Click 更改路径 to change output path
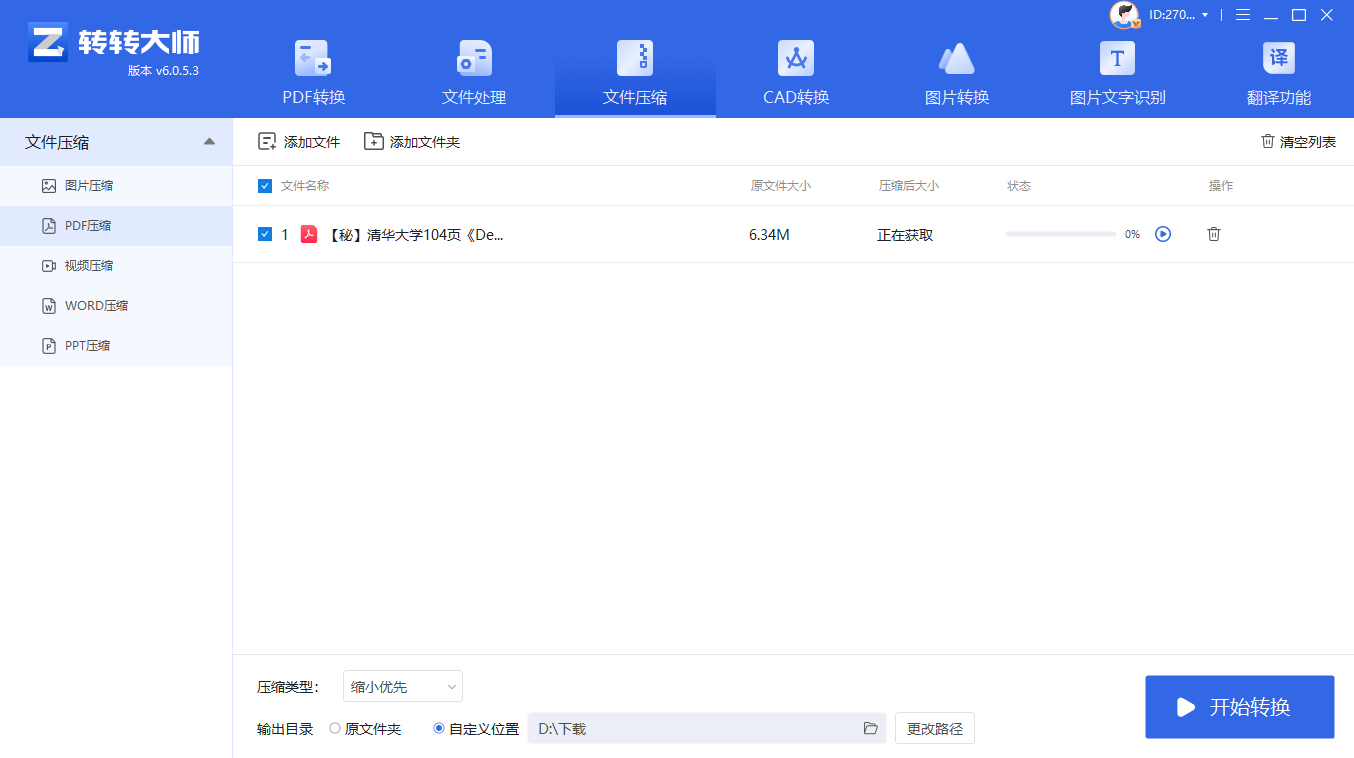 tap(934, 728)
